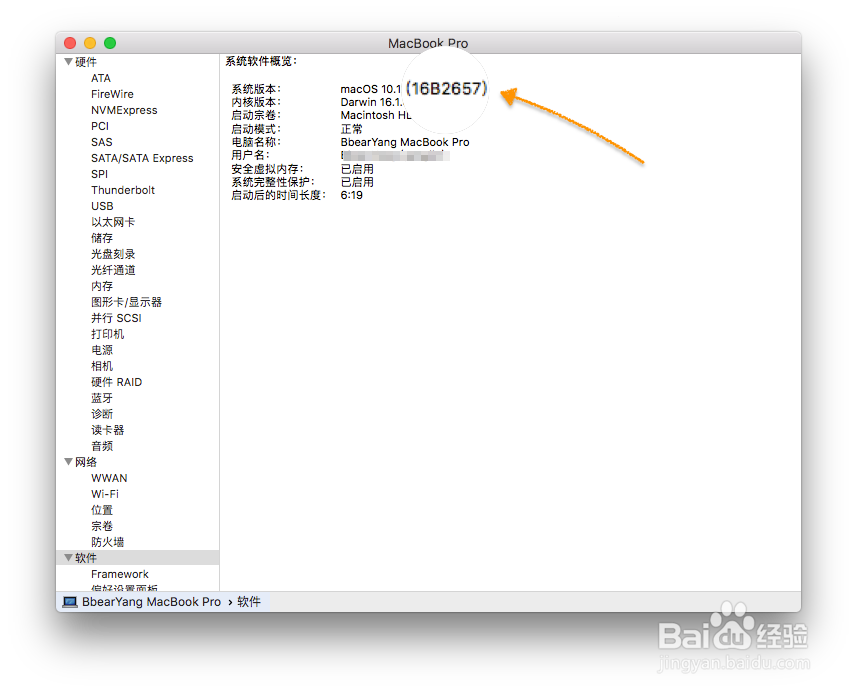Select 以太网卡 in the sidebar
The image size is (857, 692).
(113, 222)
